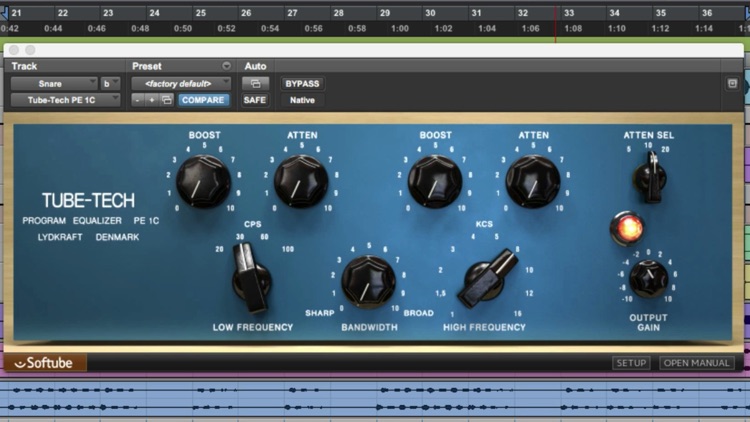Click the BANDWIDTH knob
The width and height of the screenshot is (750, 422).
point(368,282)
